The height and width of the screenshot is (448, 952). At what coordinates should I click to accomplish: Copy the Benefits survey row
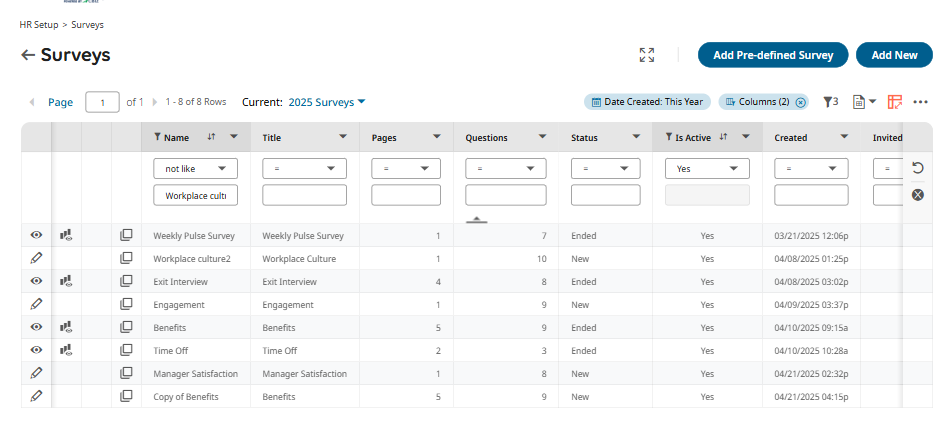[x=126, y=327]
